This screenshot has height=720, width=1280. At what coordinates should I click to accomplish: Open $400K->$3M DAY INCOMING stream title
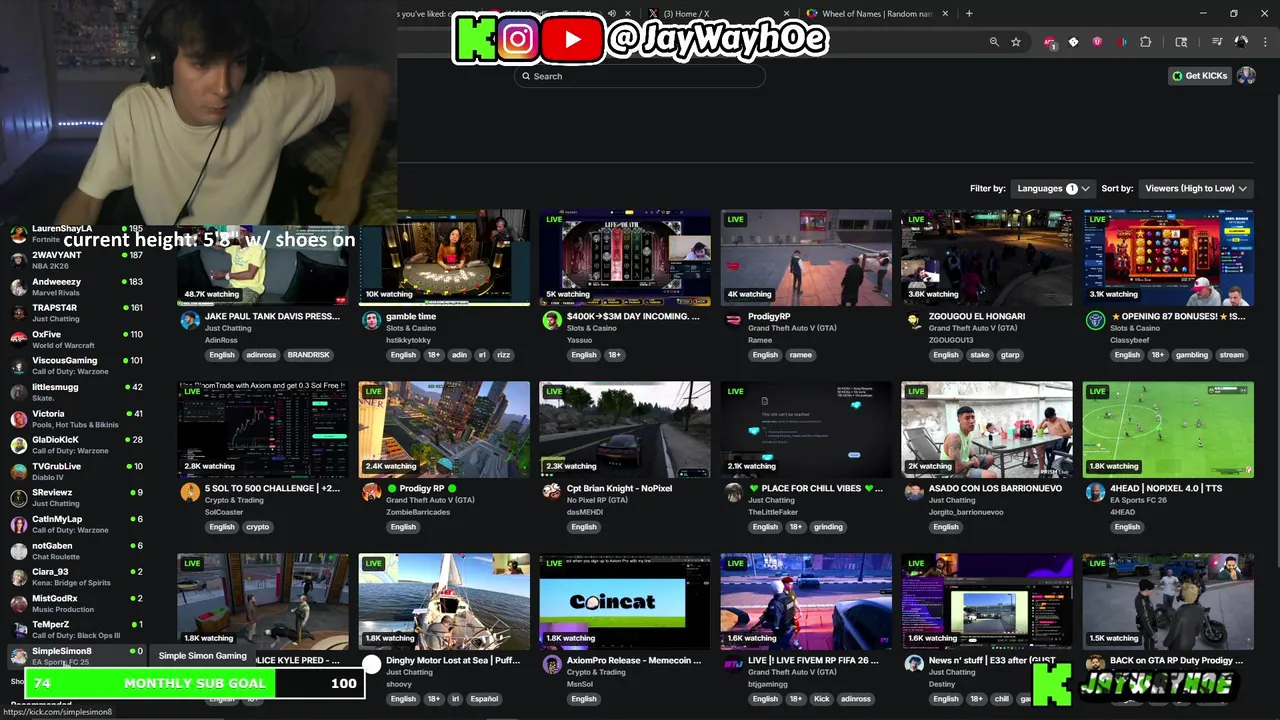click(x=633, y=316)
